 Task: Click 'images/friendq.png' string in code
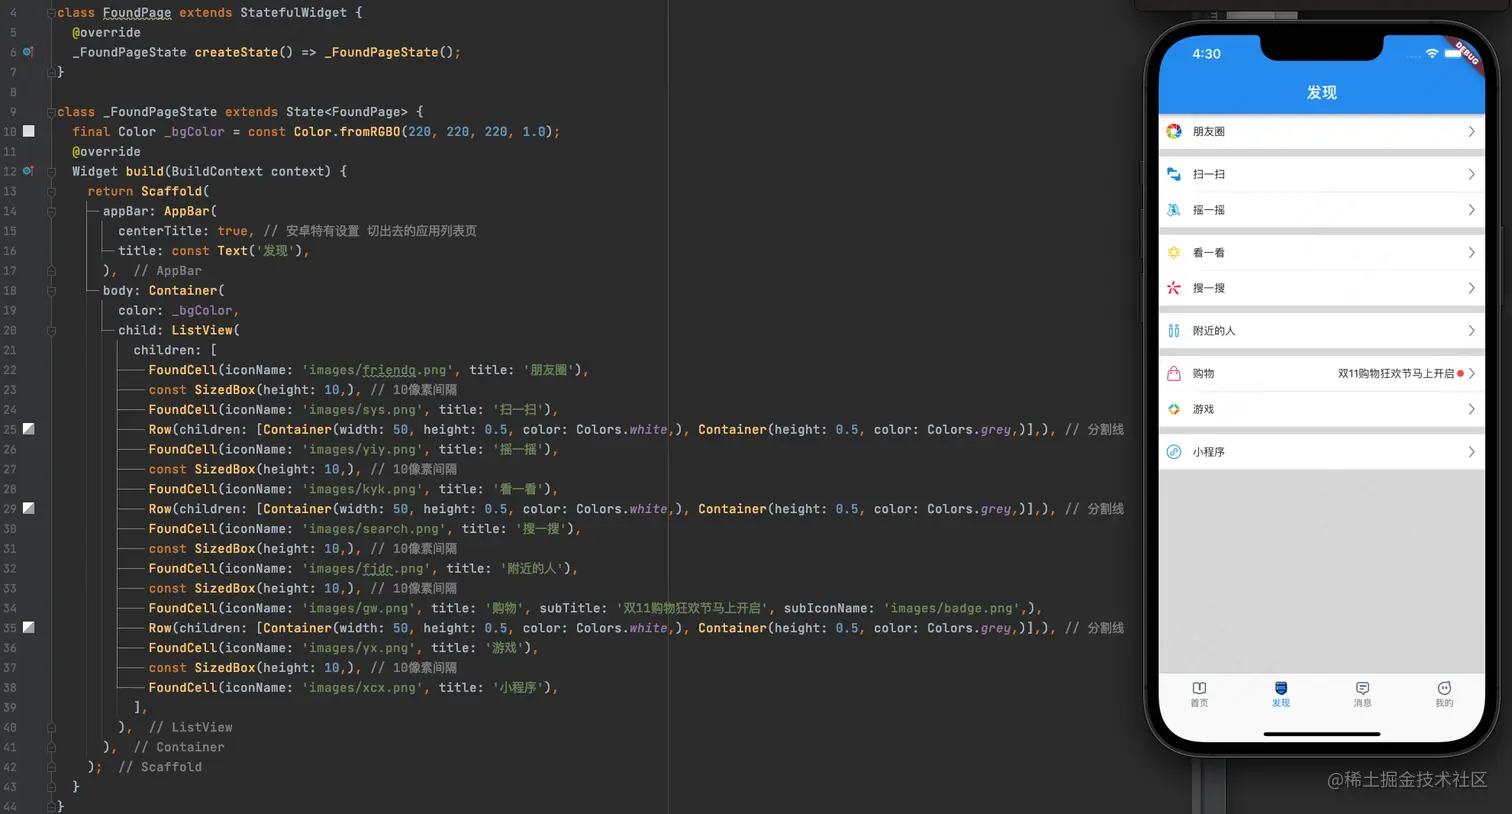(378, 370)
